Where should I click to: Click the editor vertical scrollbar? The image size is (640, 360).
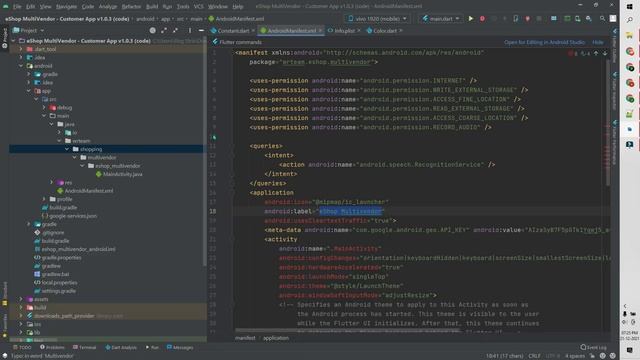tap(608, 122)
